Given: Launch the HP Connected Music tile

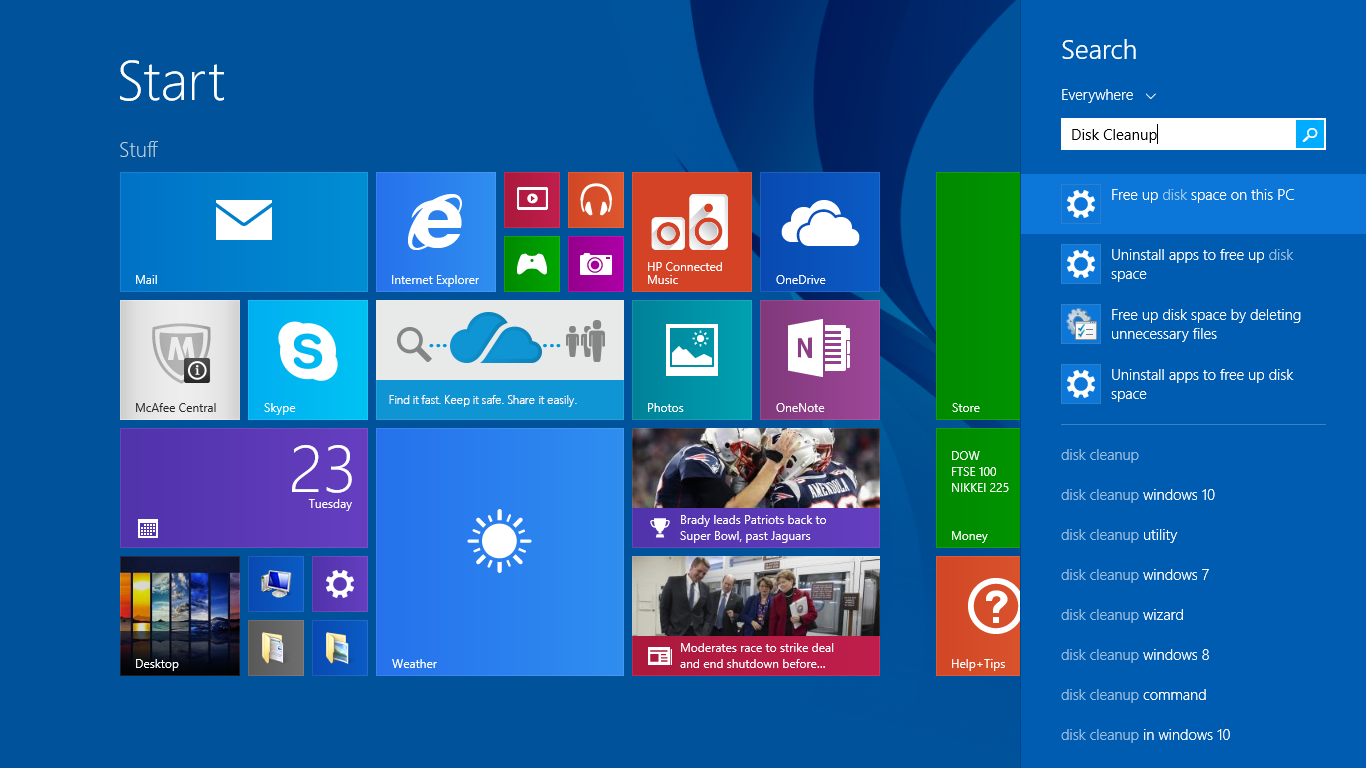Looking at the screenshot, I should pos(692,232).
